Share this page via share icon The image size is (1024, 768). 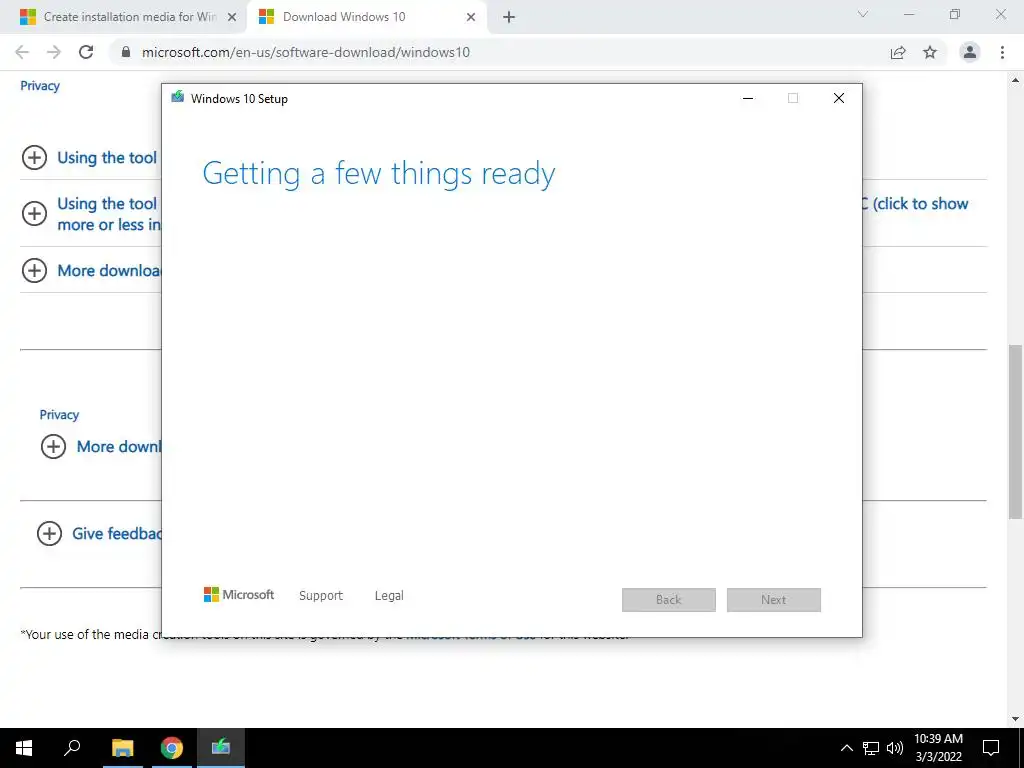[x=898, y=52]
